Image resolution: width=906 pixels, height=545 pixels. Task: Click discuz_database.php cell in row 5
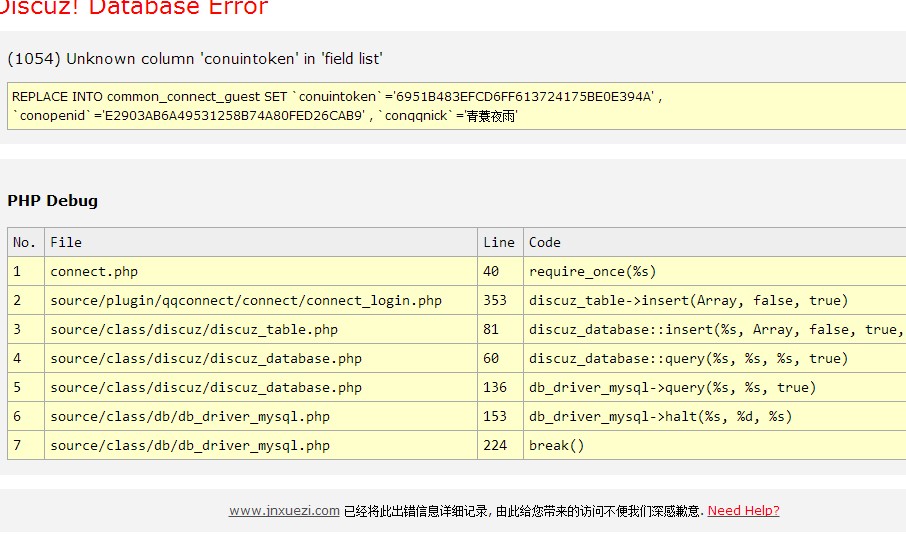click(261, 387)
